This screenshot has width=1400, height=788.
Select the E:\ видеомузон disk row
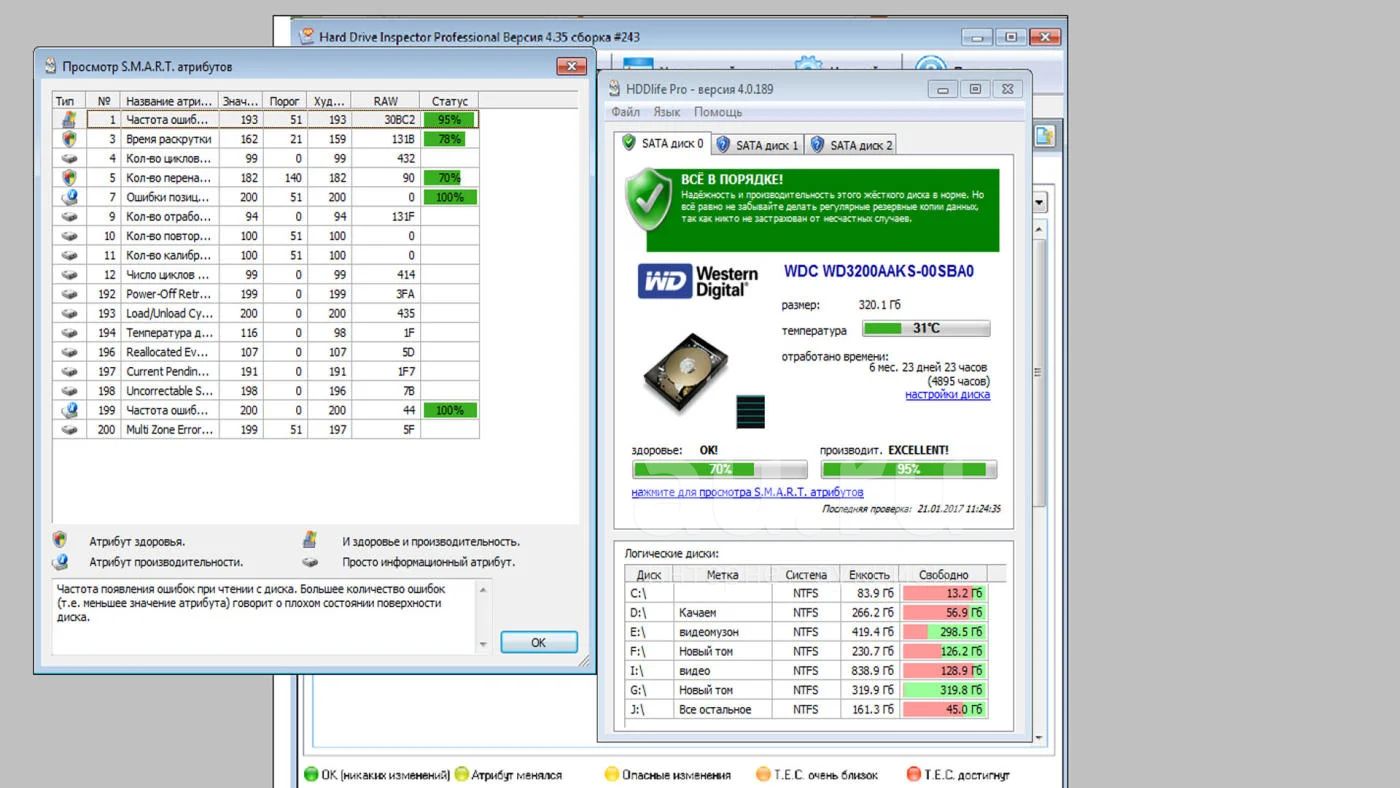tap(806, 632)
